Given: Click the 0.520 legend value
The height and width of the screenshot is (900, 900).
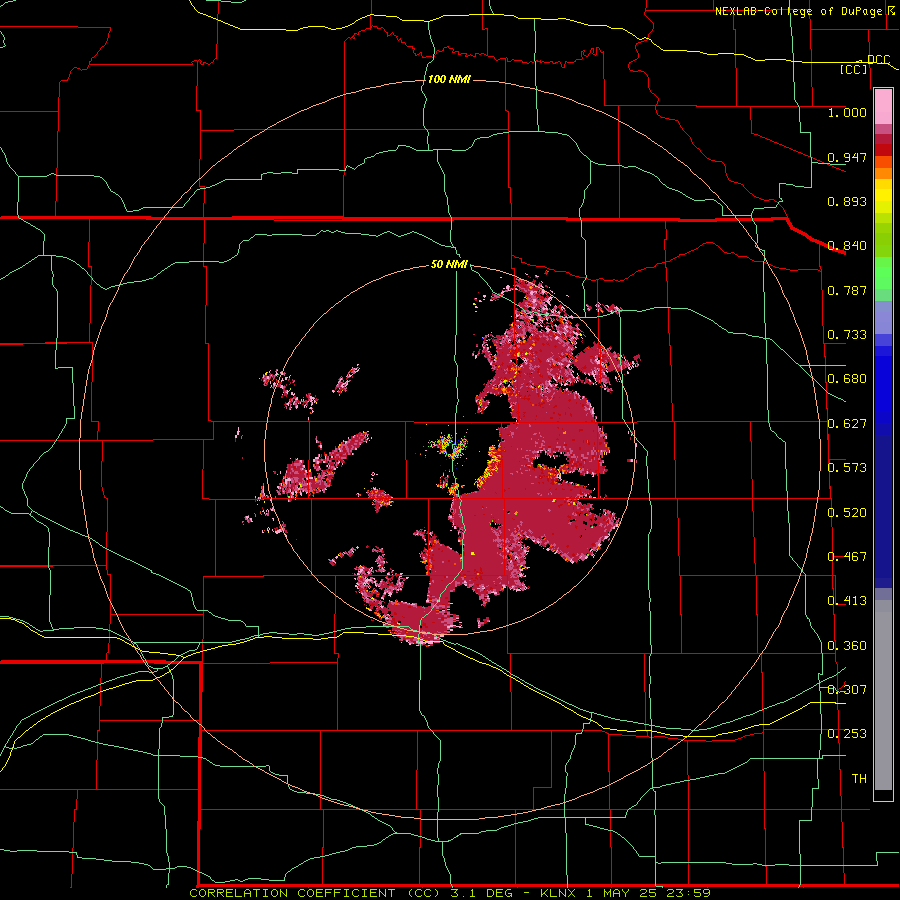Looking at the screenshot, I should (847, 513).
